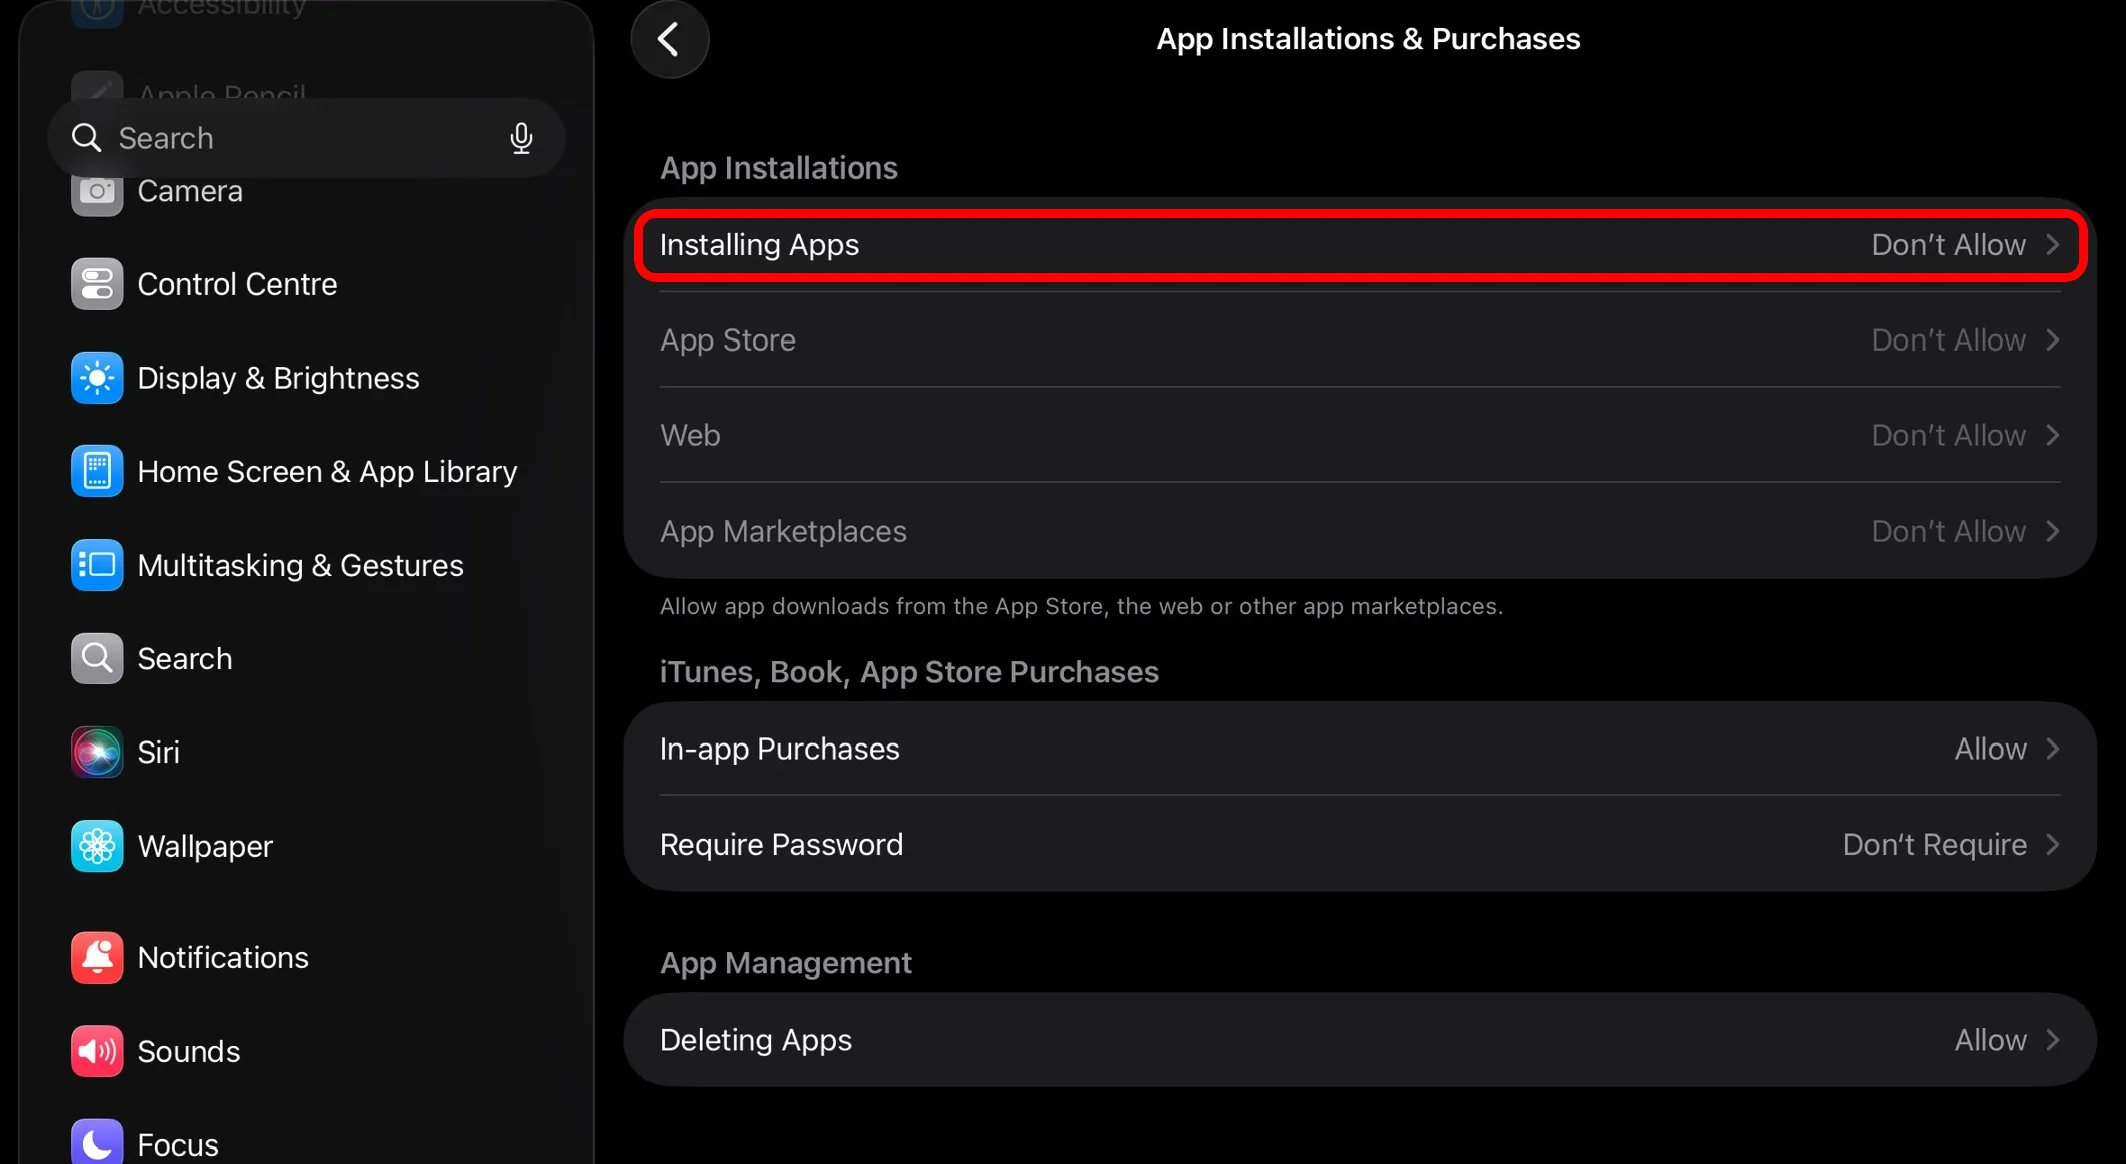Tap the App Store row label

pos(728,340)
